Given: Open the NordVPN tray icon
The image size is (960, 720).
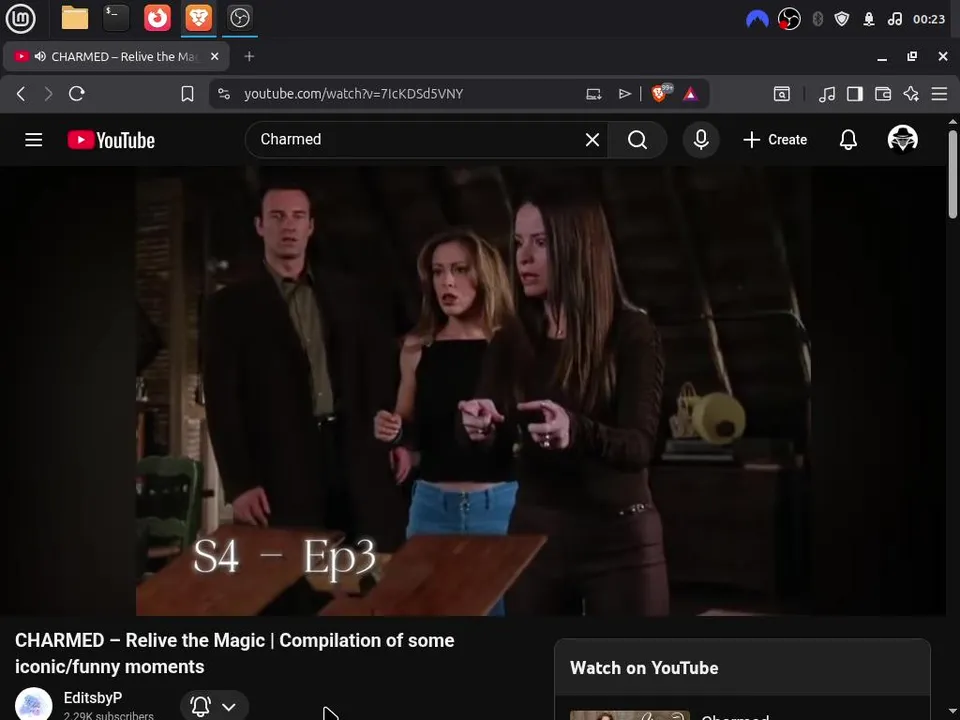Looking at the screenshot, I should 757,20.
